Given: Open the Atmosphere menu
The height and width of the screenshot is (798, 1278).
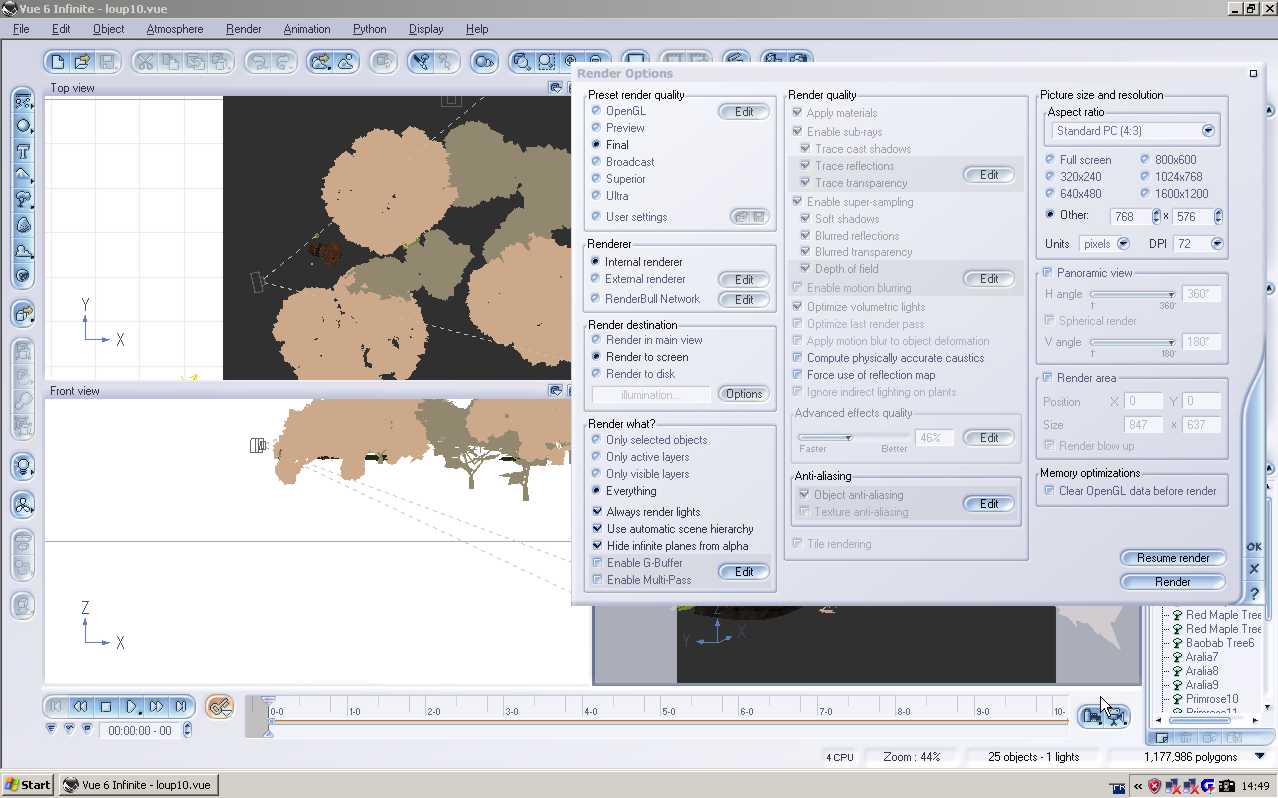Looking at the screenshot, I should coord(174,29).
